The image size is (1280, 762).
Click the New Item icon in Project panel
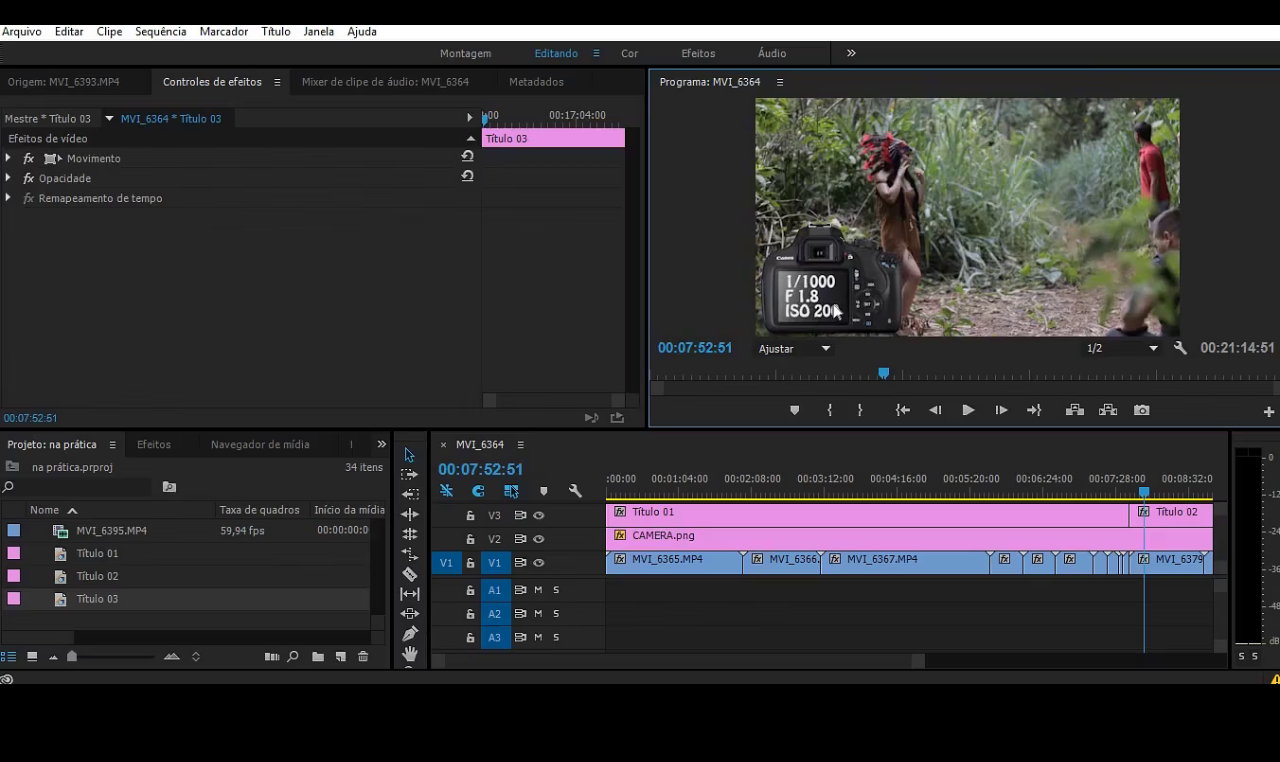[x=341, y=657]
